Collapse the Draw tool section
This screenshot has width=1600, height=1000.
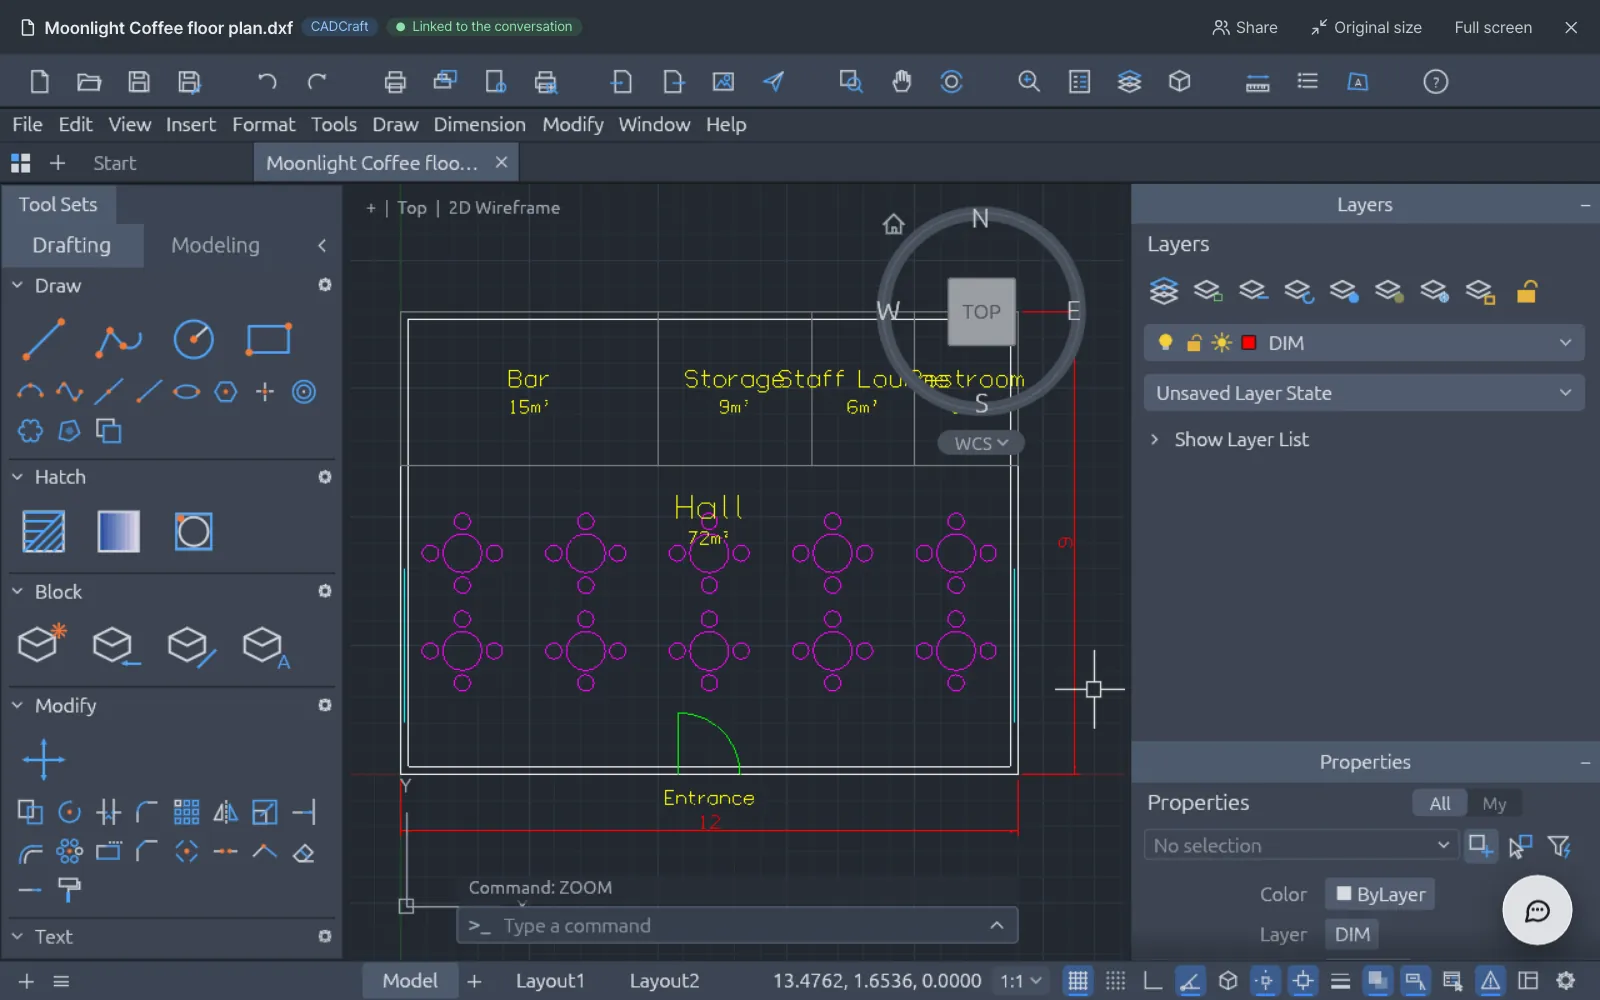(x=17, y=285)
